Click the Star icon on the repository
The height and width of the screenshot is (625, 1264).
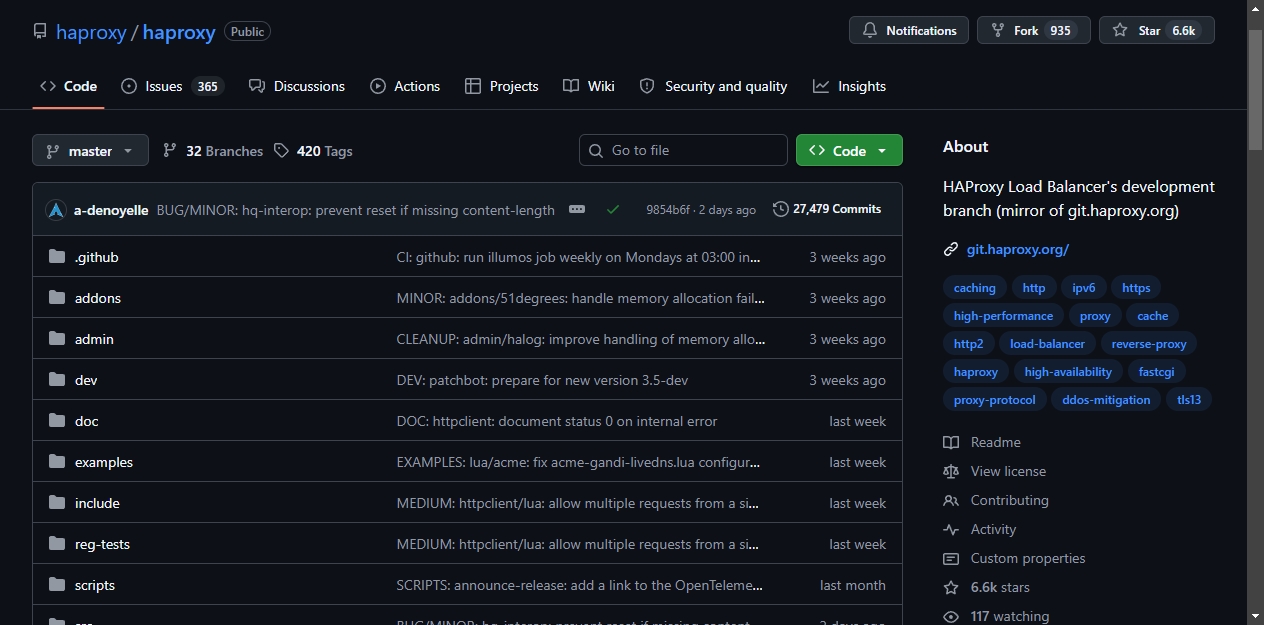[1120, 30]
